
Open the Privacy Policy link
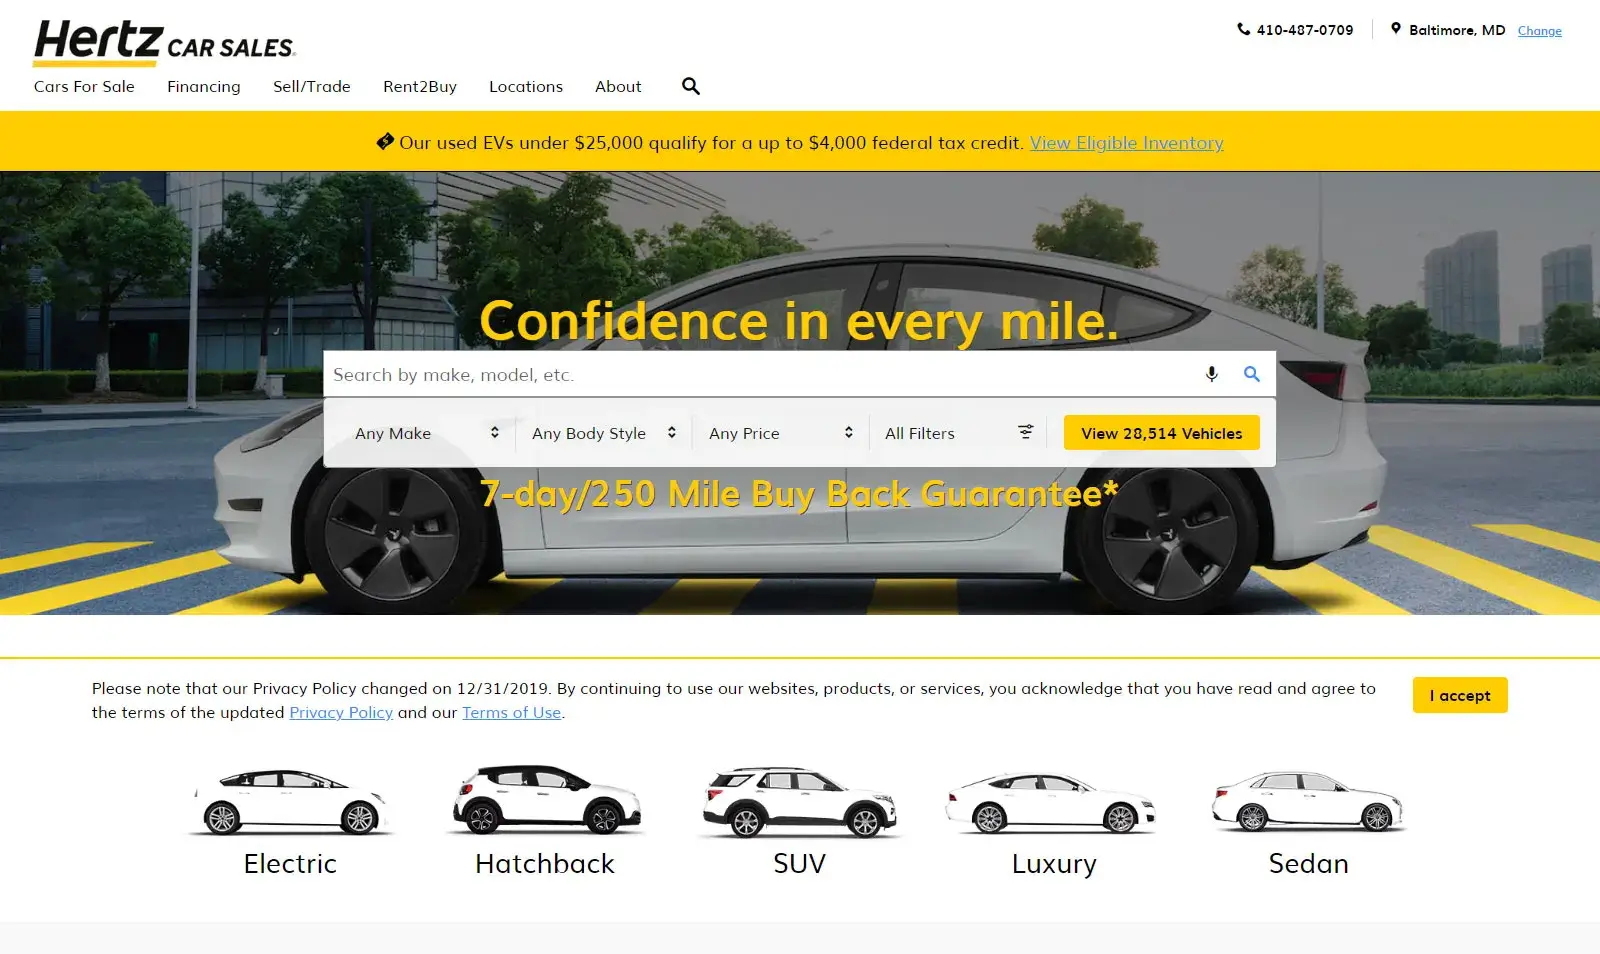(341, 712)
